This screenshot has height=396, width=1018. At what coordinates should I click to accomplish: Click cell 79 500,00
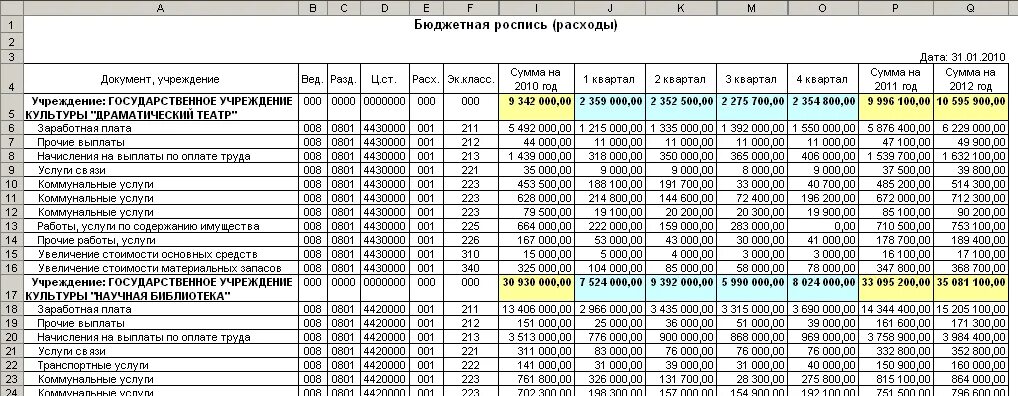pyautogui.click(x=536, y=212)
